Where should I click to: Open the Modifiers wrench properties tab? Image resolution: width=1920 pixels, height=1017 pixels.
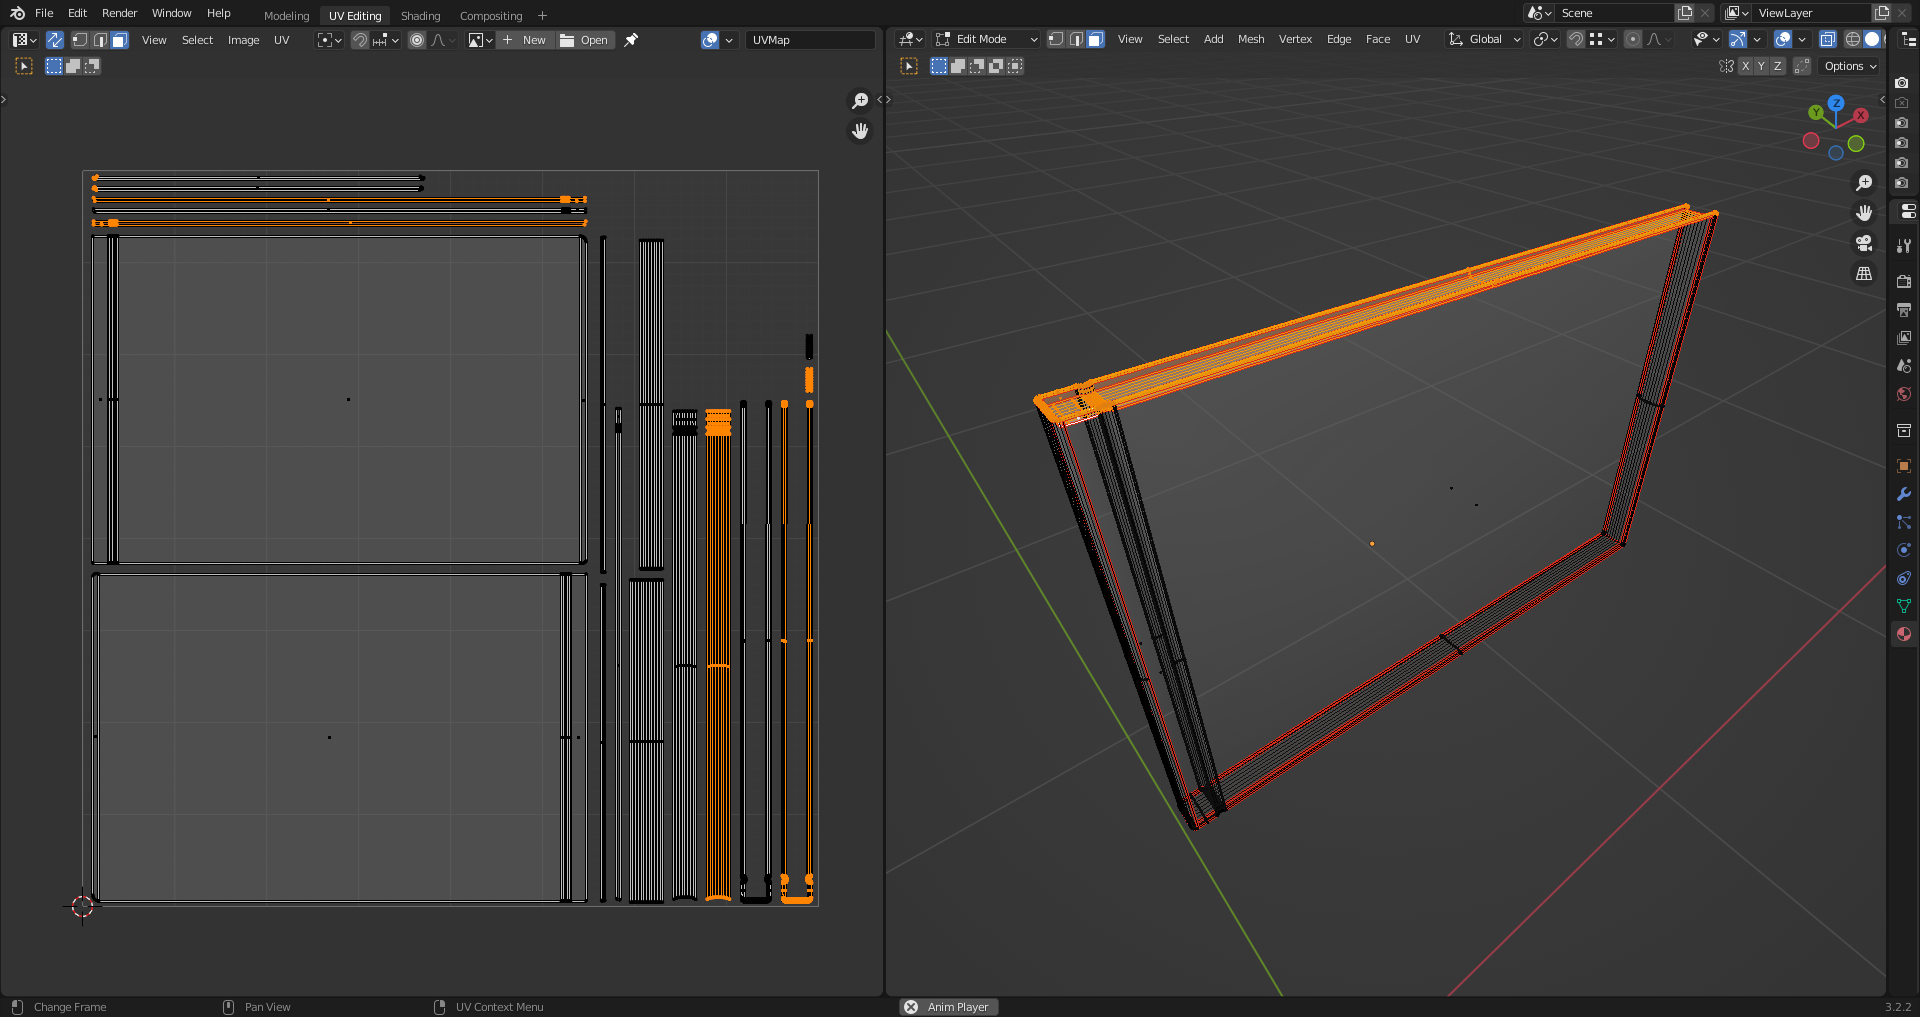pyautogui.click(x=1903, y=494)
